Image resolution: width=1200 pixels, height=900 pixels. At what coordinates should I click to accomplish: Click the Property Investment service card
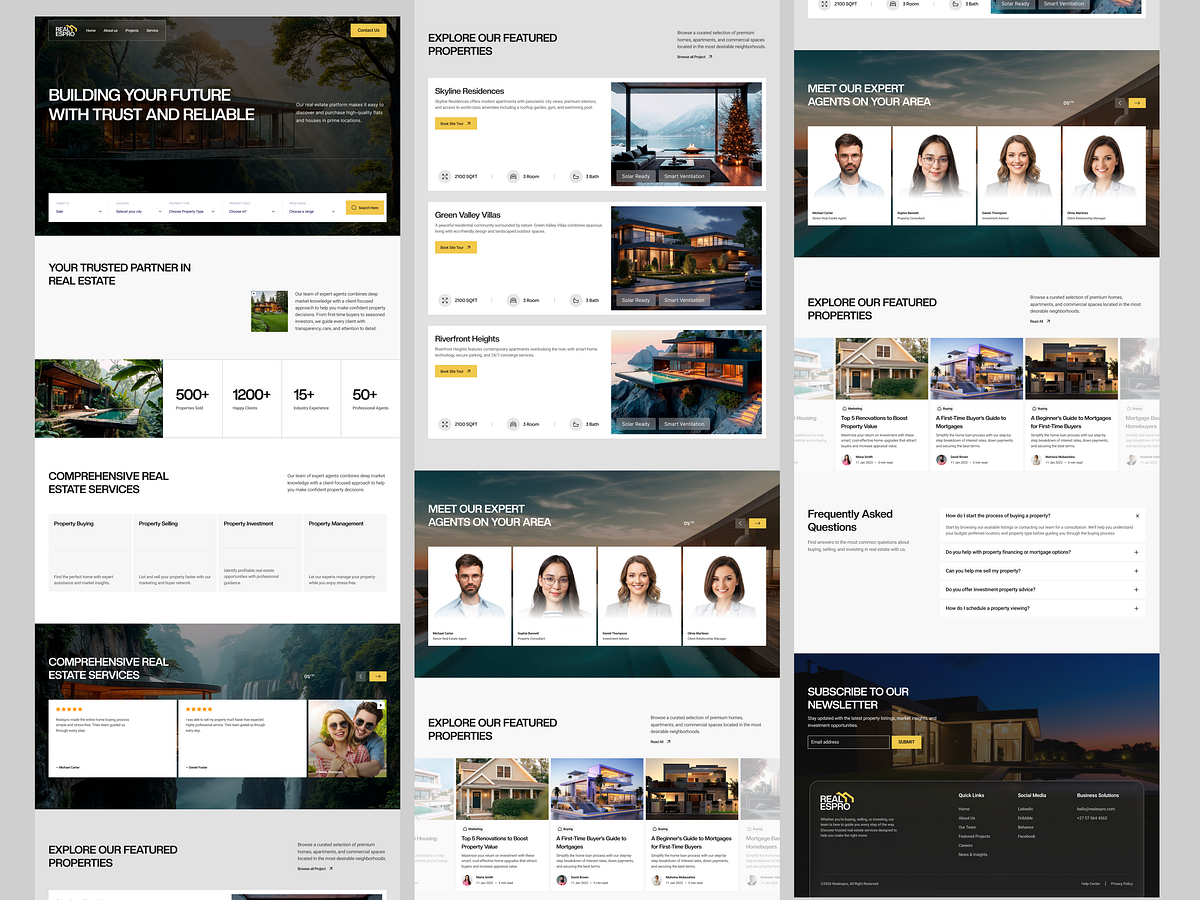coord(259,553)
